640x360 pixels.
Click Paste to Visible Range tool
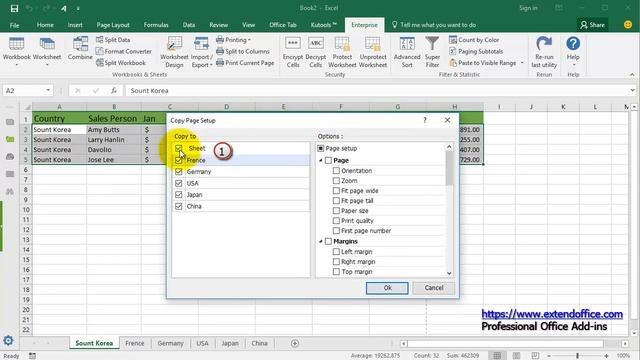coord(483,63)
